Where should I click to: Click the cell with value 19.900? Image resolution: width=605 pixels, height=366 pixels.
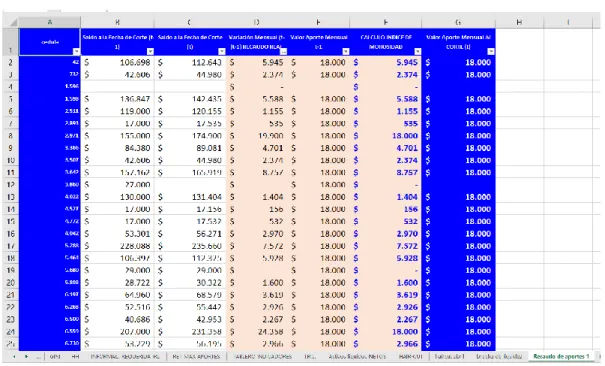click(257, 135)
